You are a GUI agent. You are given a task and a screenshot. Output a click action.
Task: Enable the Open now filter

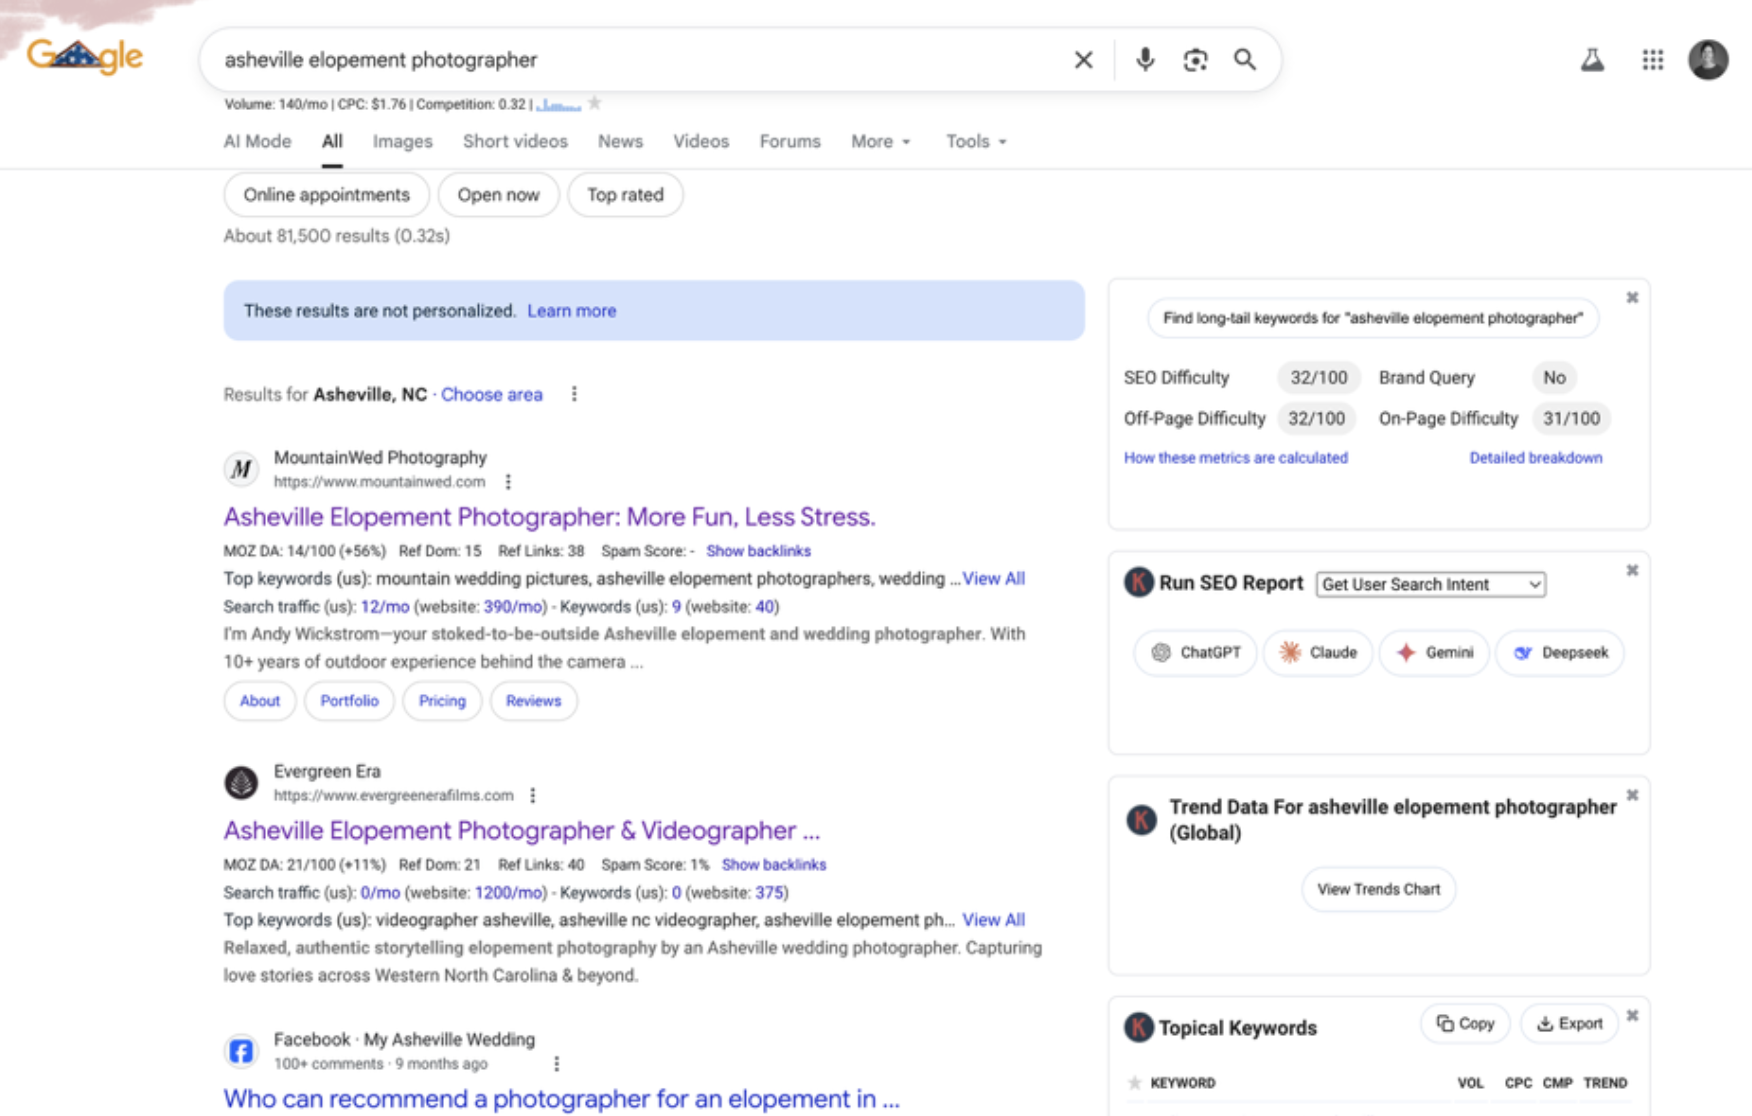[498, 194]
